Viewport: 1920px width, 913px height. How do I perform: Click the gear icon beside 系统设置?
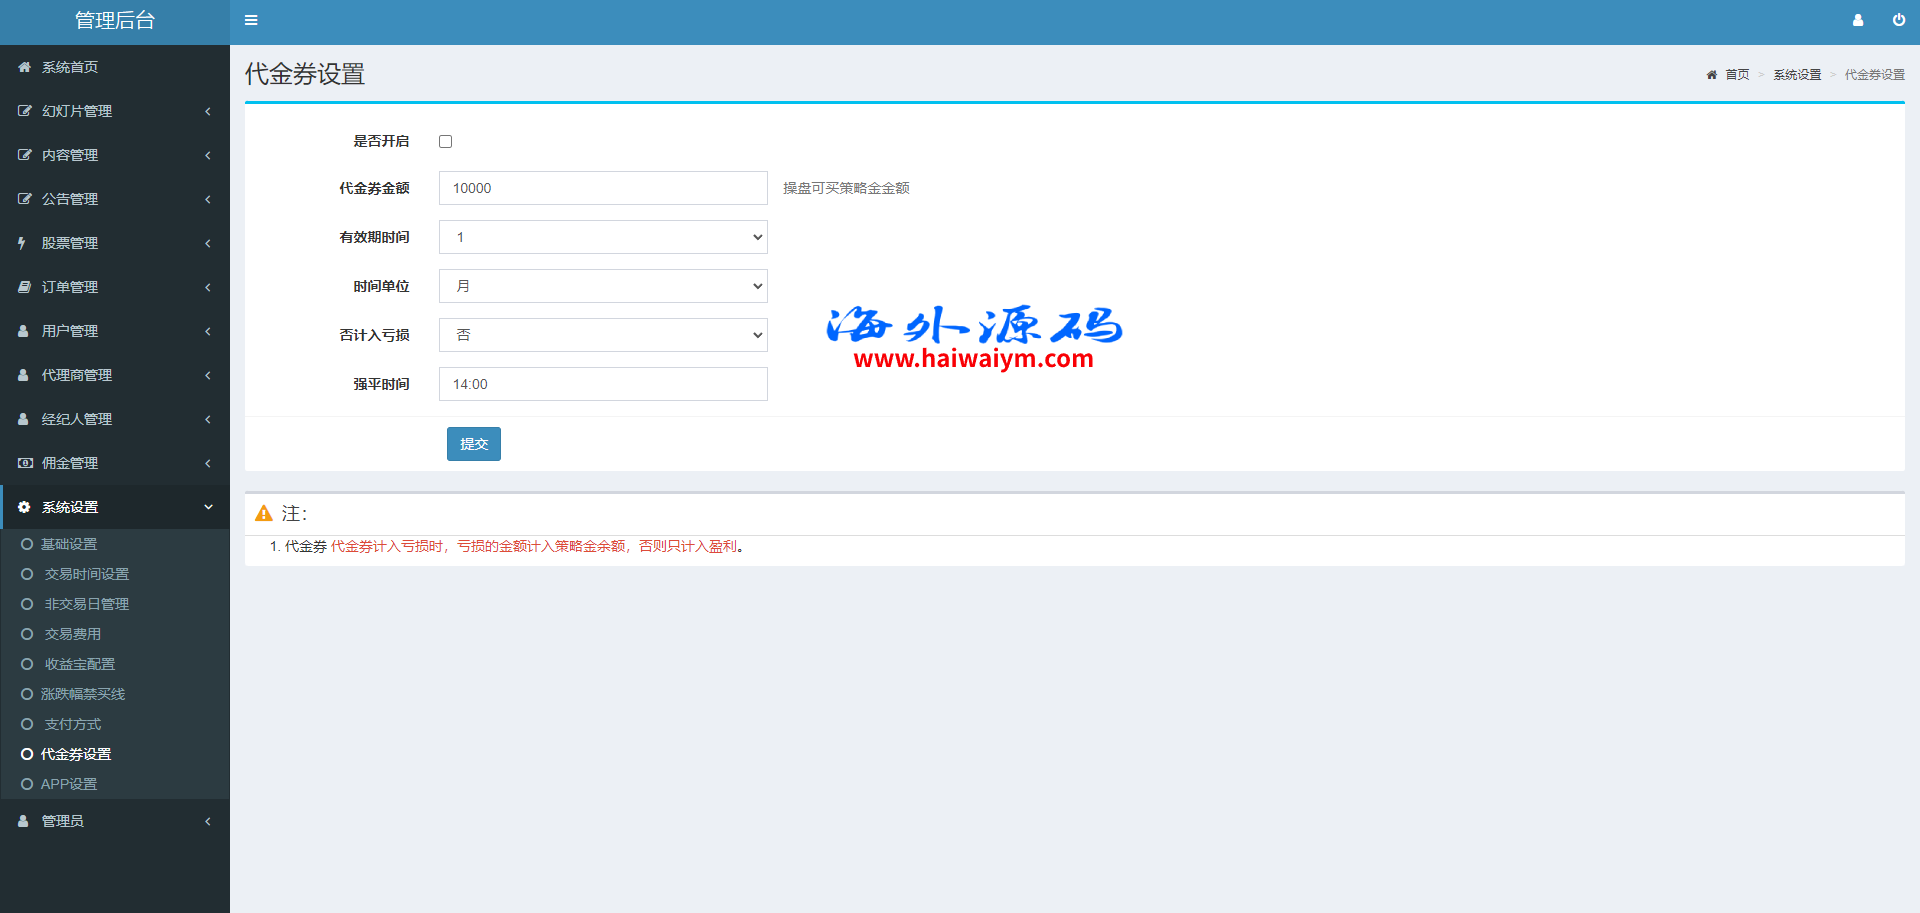(x=24, y=507)
